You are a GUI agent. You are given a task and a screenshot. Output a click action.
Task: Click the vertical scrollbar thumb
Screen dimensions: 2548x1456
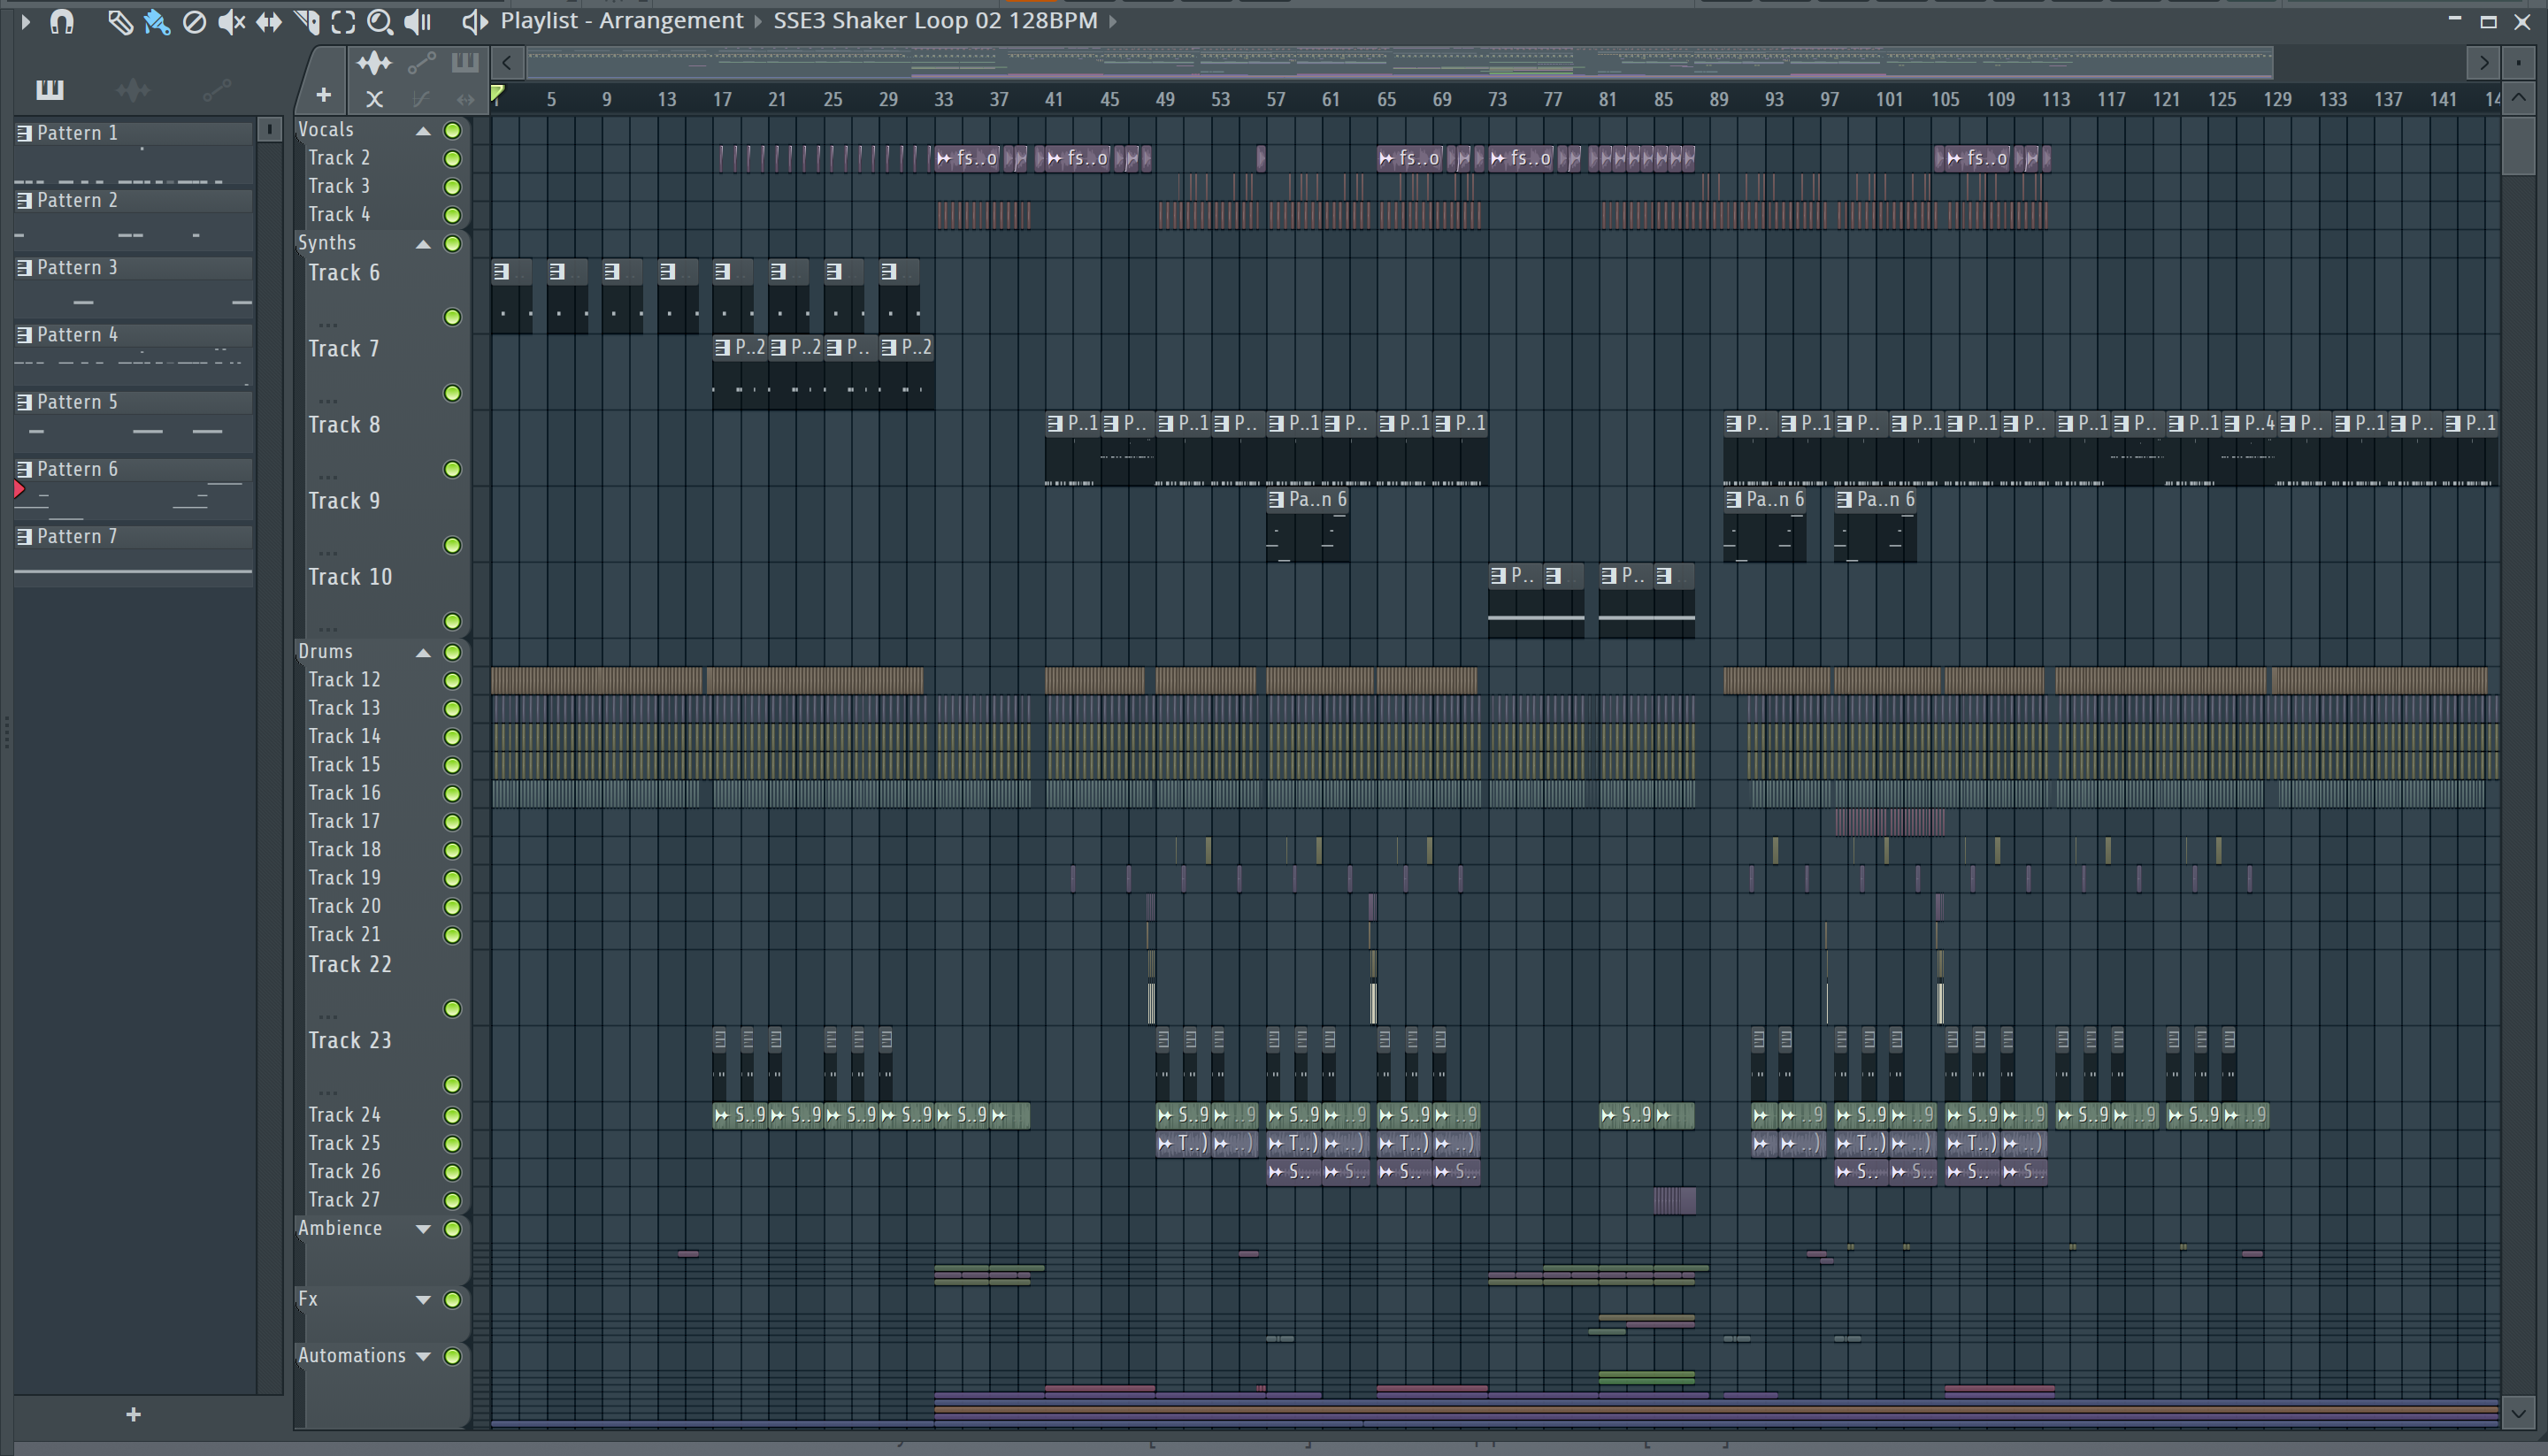click(2518, 145)
